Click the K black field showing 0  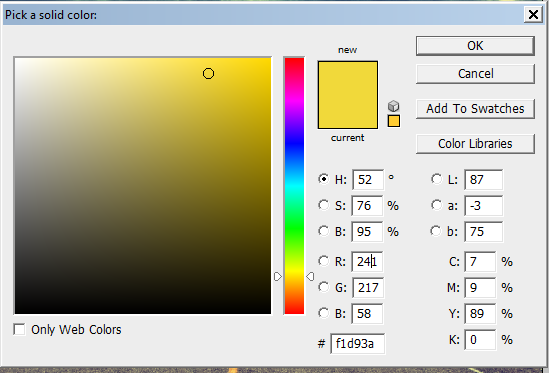pos(480,339)
